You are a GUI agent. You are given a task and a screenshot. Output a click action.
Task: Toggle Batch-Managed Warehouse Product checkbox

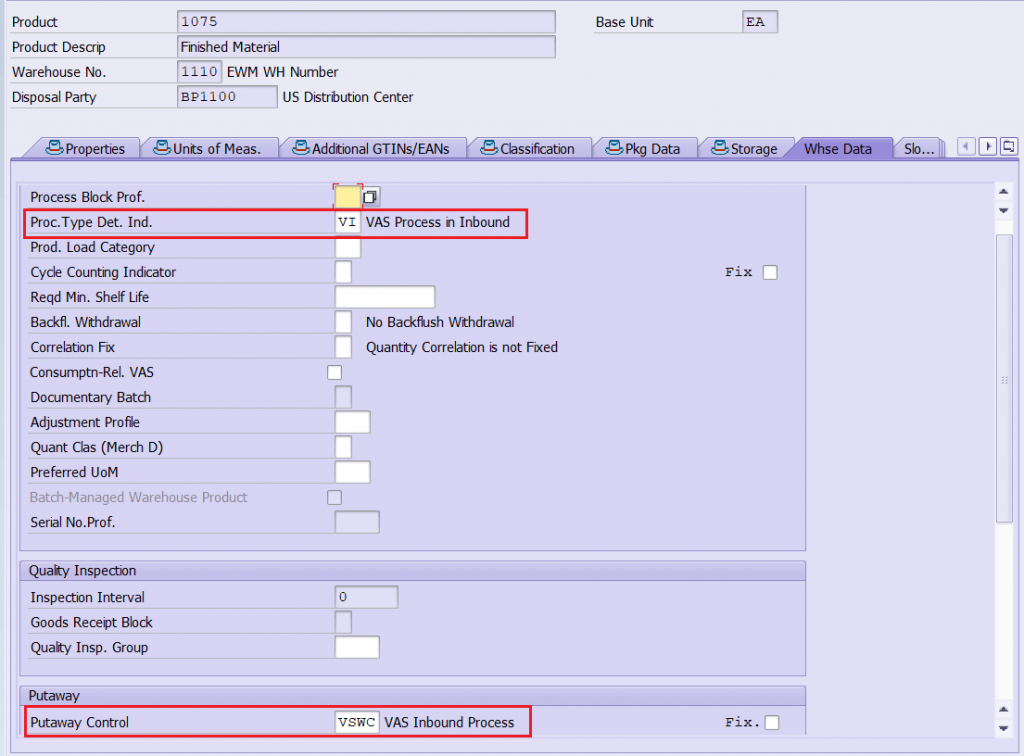click(x=334, y=497)
